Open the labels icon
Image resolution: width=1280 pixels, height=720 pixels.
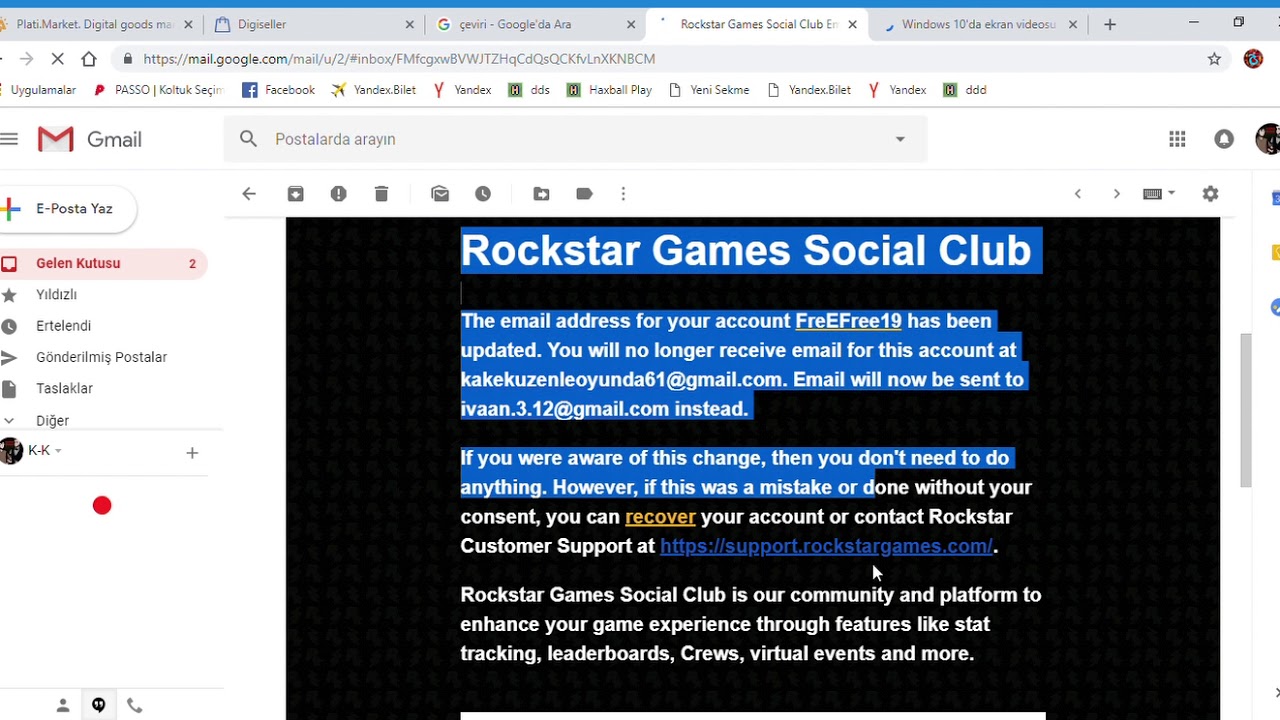(x=584, y=194)
